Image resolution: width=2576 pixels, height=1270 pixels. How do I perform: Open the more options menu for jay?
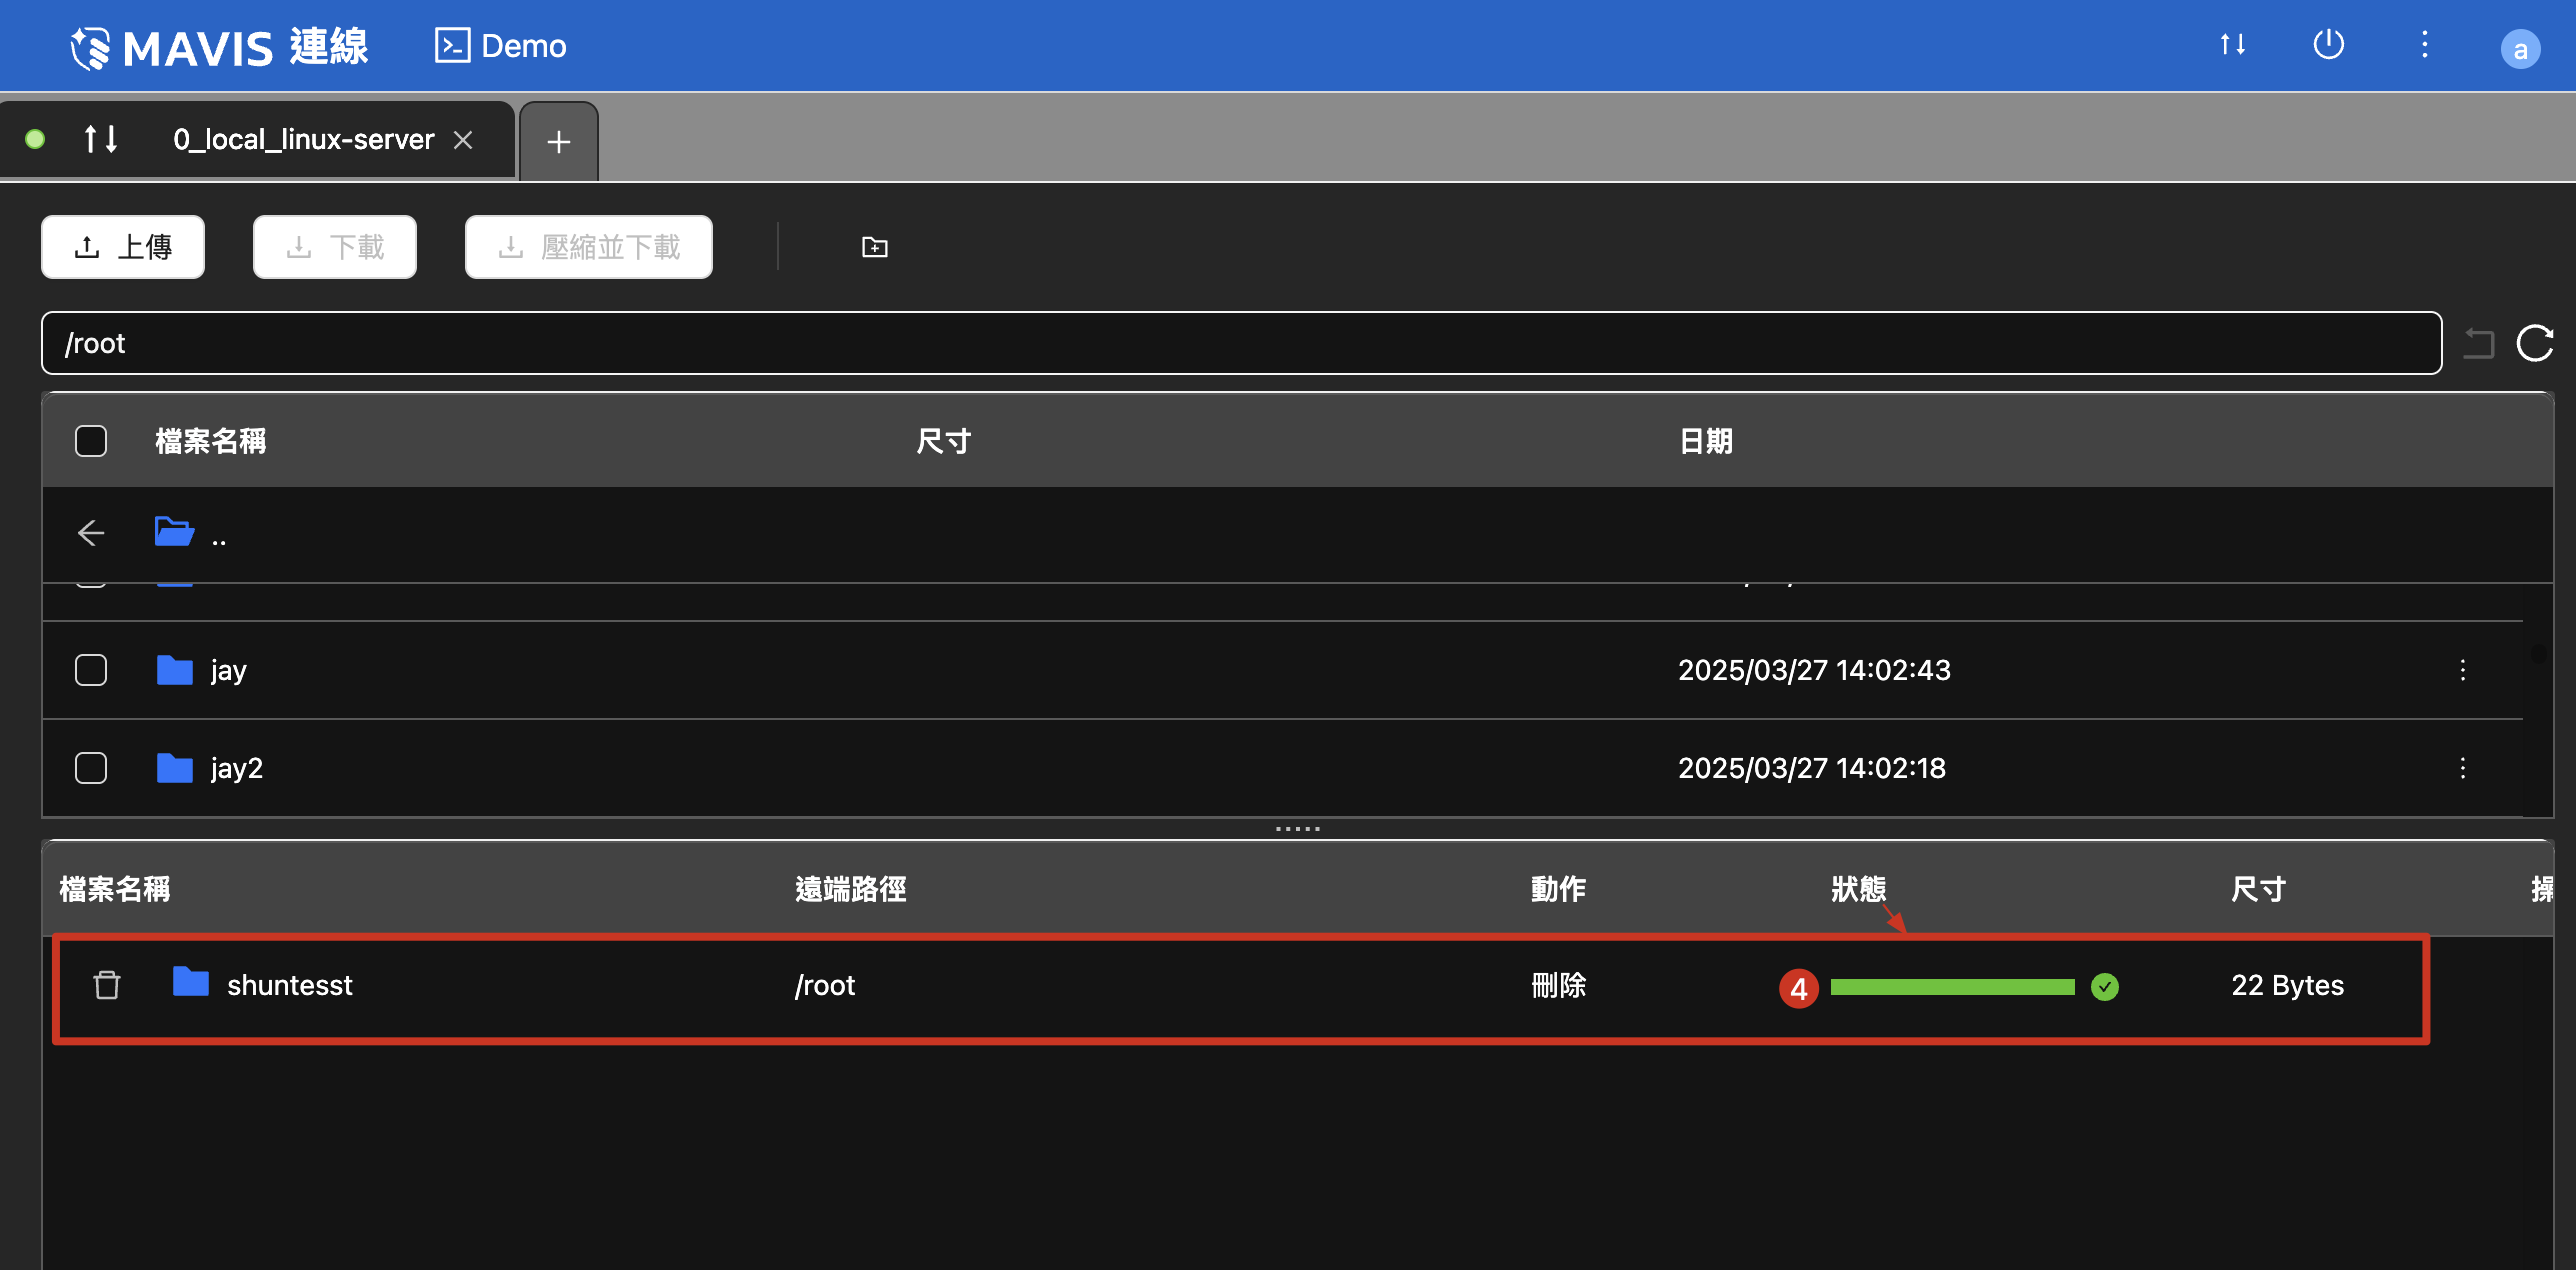[2462, 670]
